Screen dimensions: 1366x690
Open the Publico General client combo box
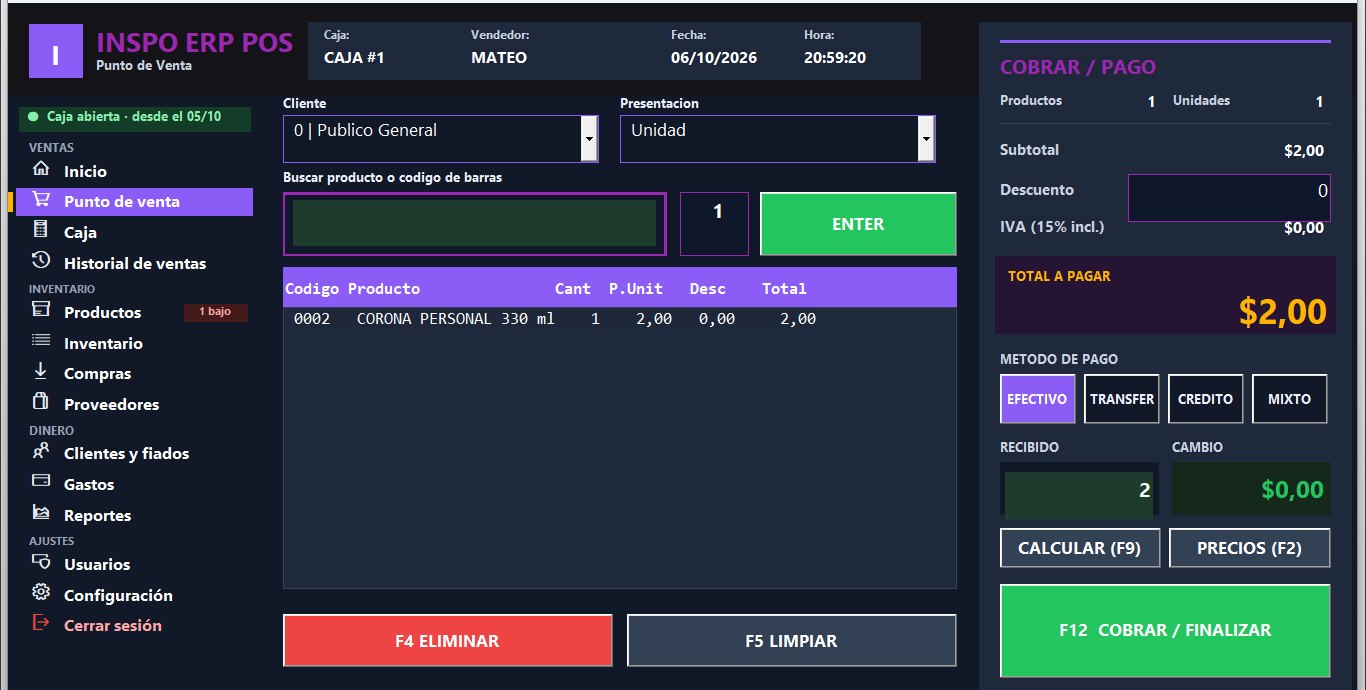(440, 139)
